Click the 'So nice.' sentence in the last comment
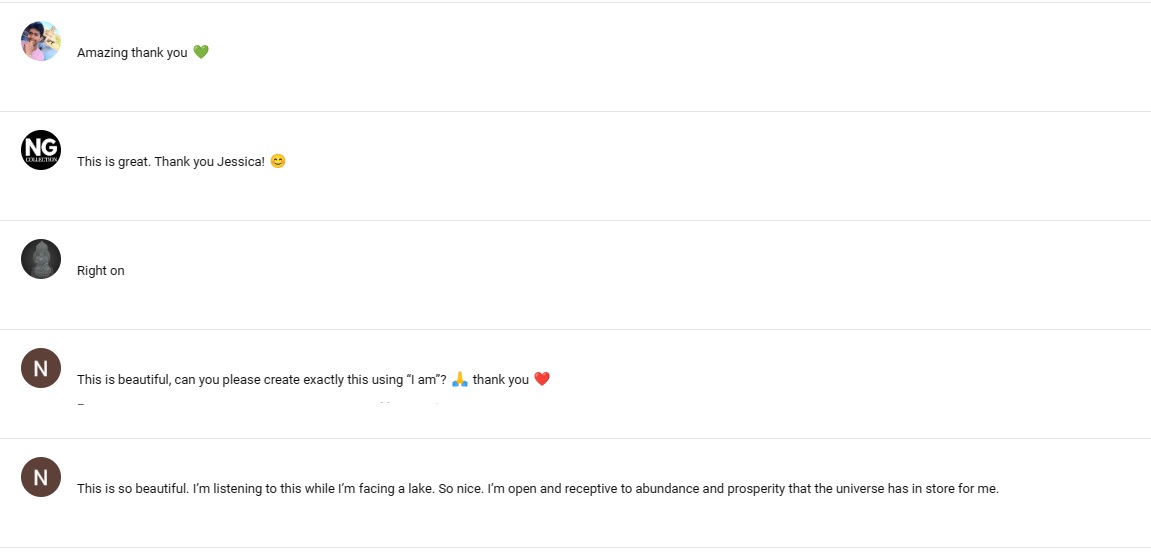Screen dimensions: 1151x554 [x=460, y=489]
